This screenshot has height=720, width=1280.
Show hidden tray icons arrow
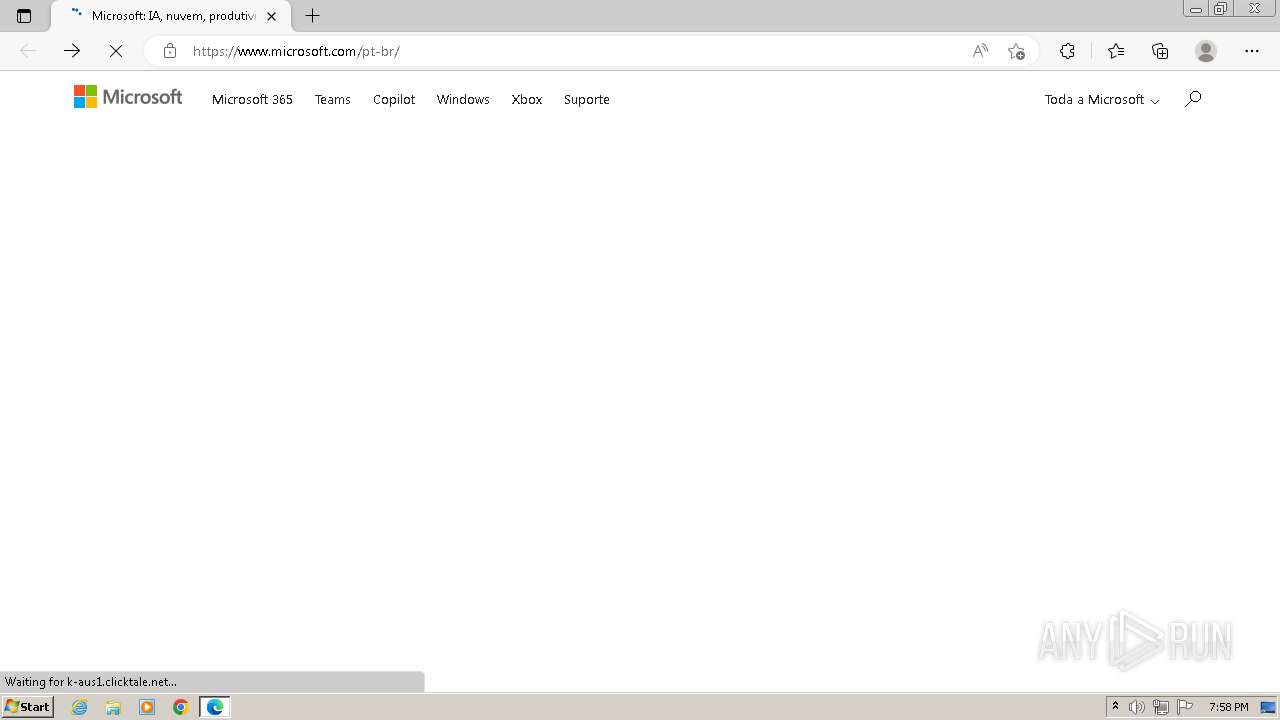click(1116, 707)
